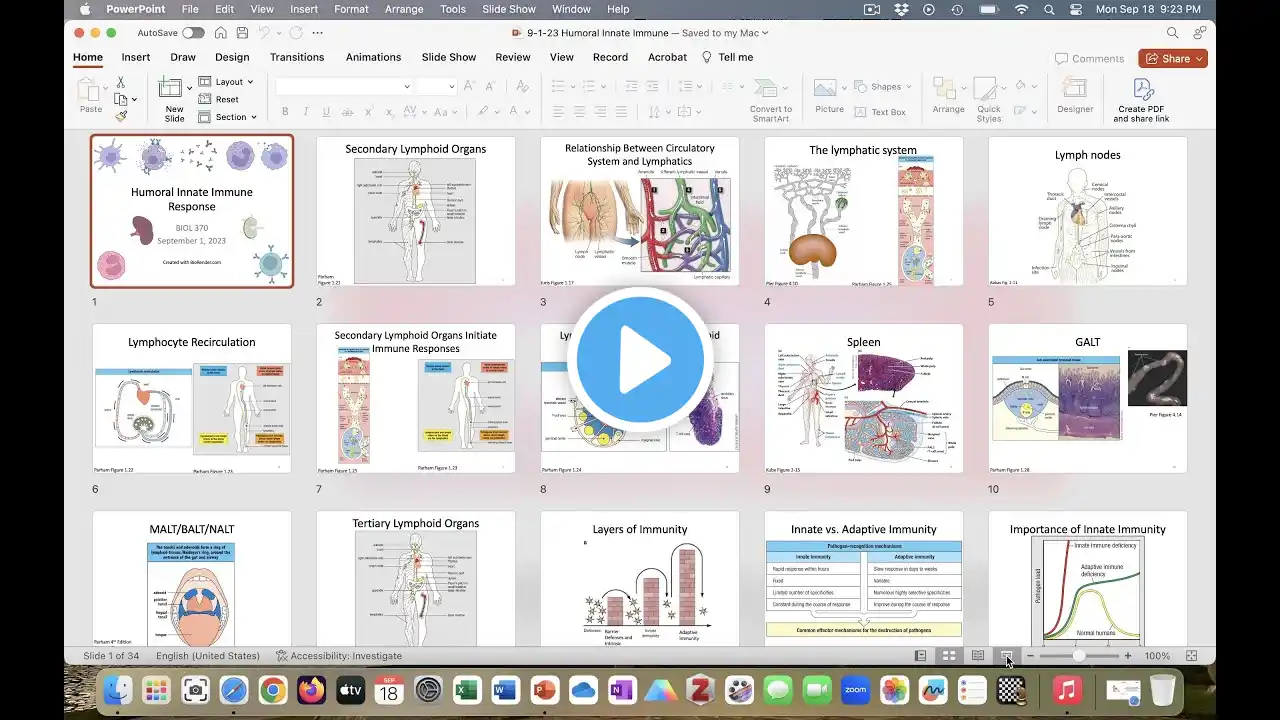1280x720 pixels.
Task: Open the Review tab
Action: tap(513, 57)
